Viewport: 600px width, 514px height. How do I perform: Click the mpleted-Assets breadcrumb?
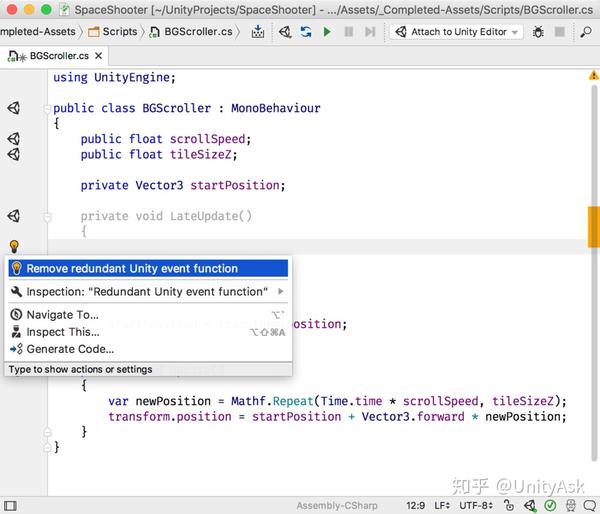coord(38,32)
